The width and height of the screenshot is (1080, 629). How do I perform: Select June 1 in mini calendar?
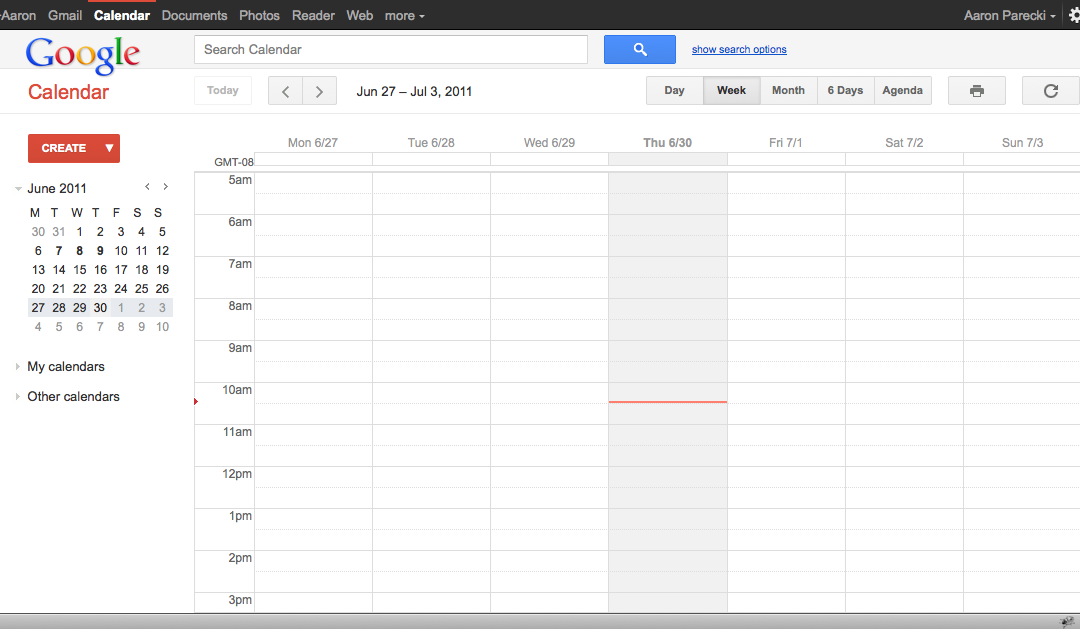[79, 232]
